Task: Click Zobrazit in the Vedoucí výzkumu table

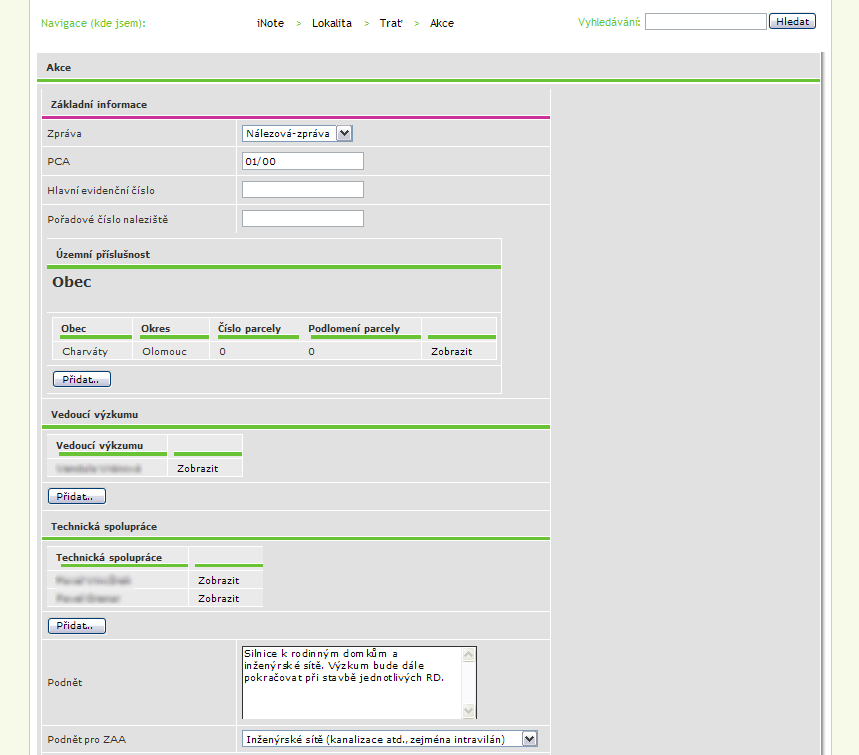Action: pos(197,468)
